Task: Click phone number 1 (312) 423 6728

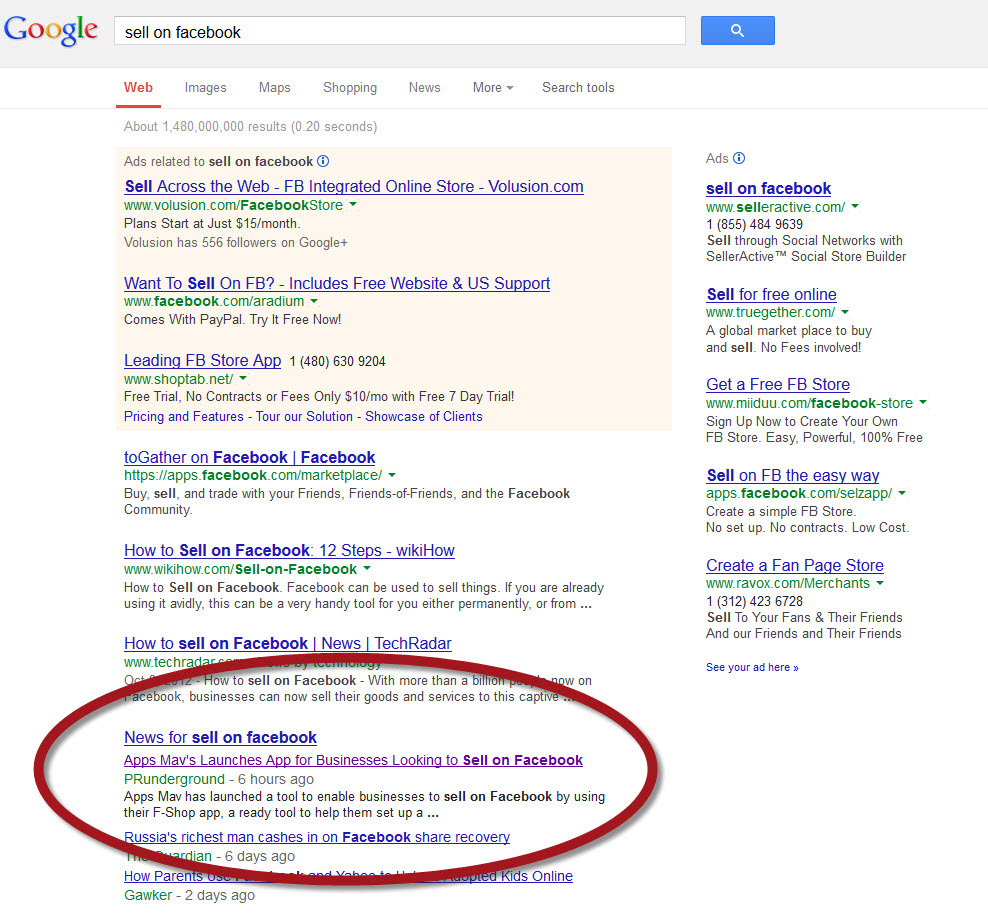Action: point(755,601)
